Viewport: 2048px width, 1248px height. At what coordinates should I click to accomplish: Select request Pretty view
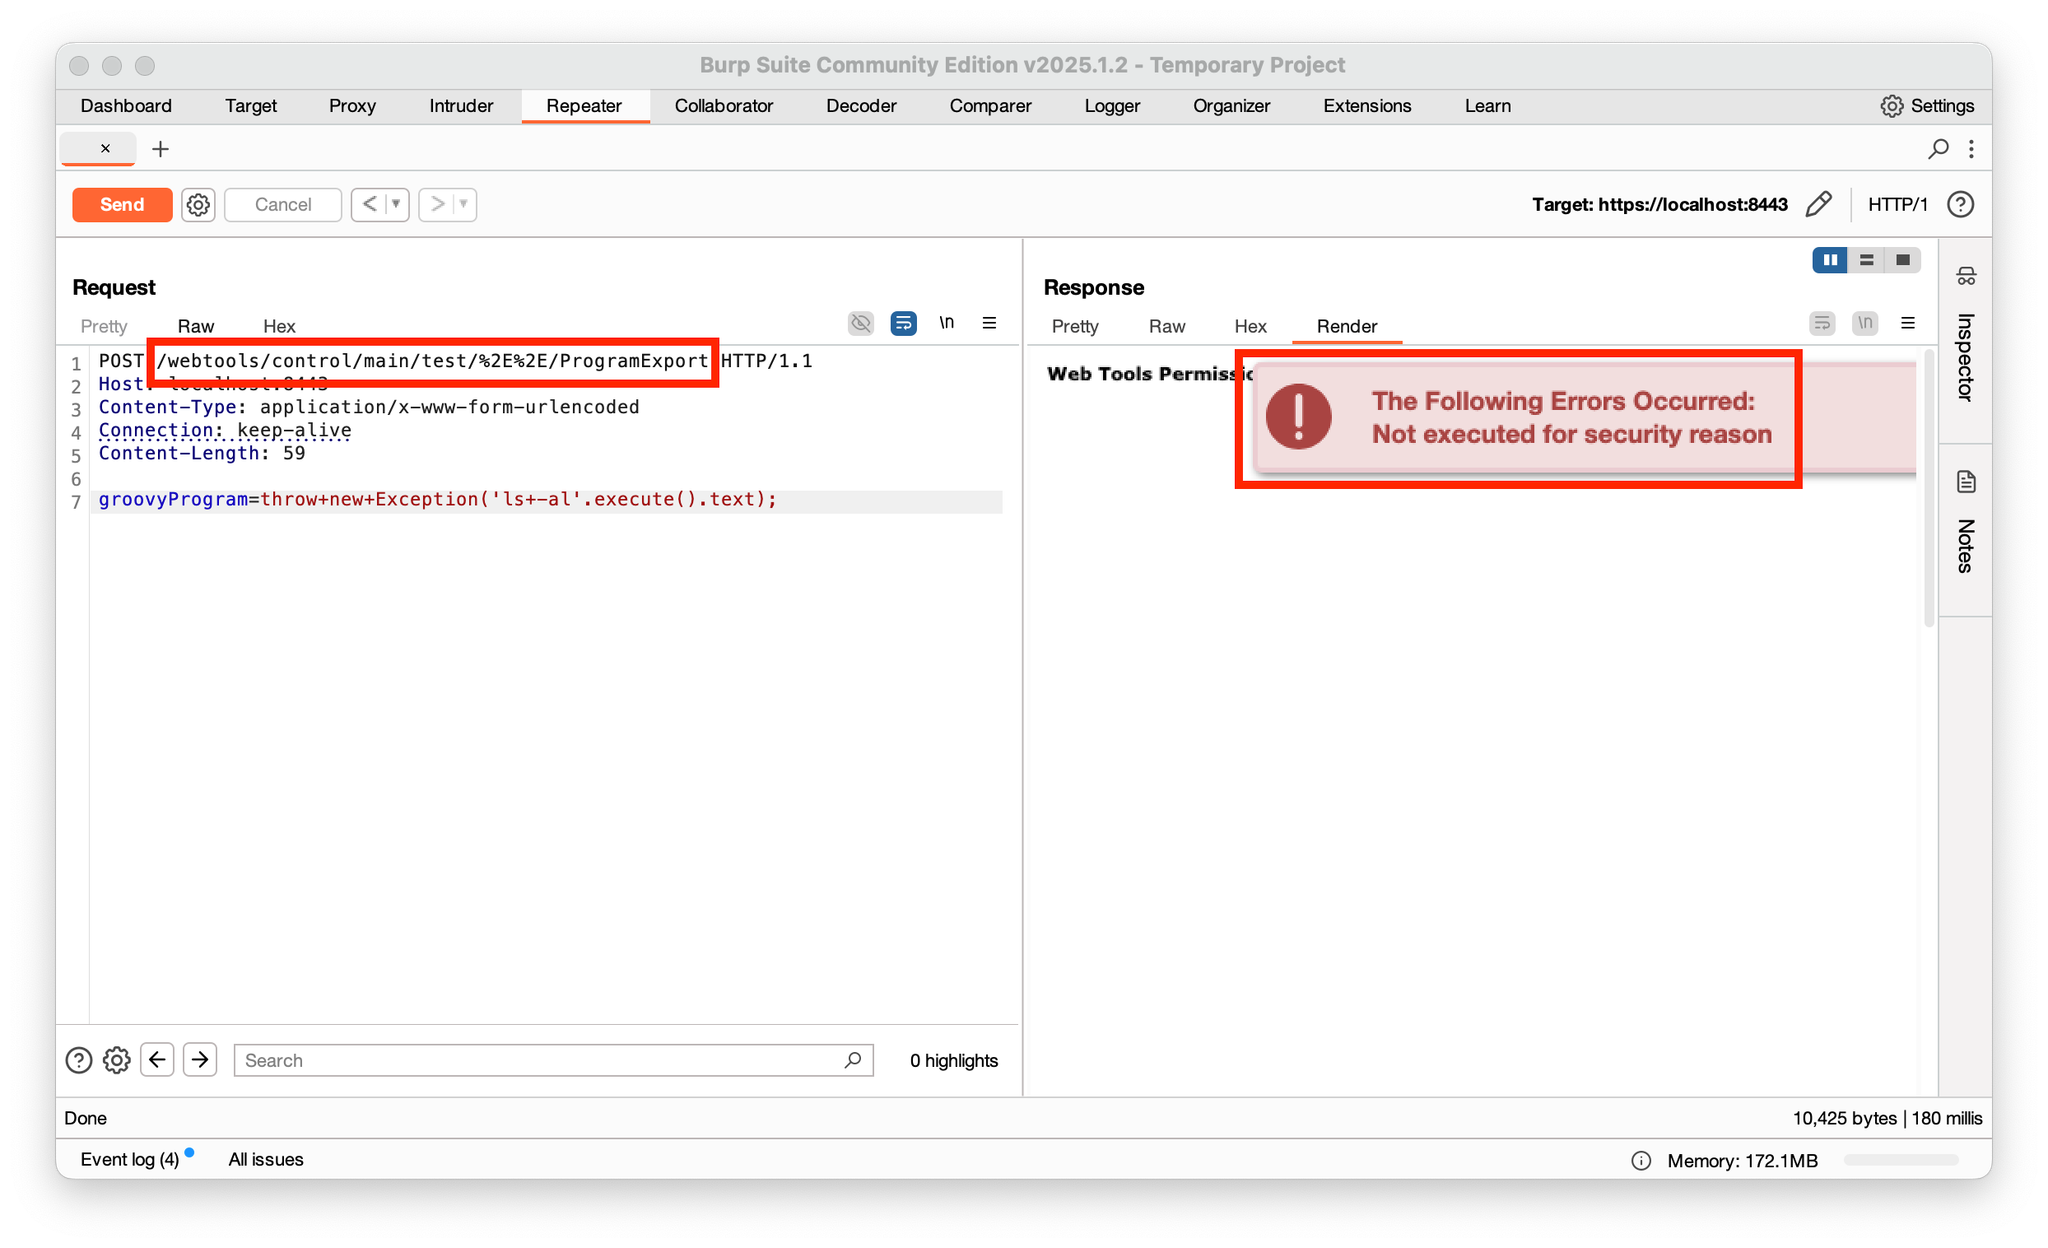[x=104, y=326]
